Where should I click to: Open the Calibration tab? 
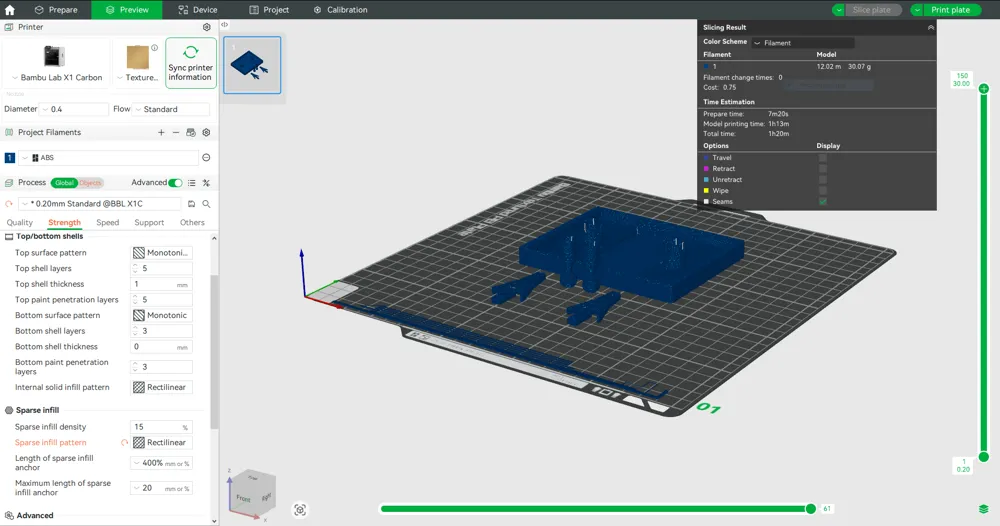[341, 10]
